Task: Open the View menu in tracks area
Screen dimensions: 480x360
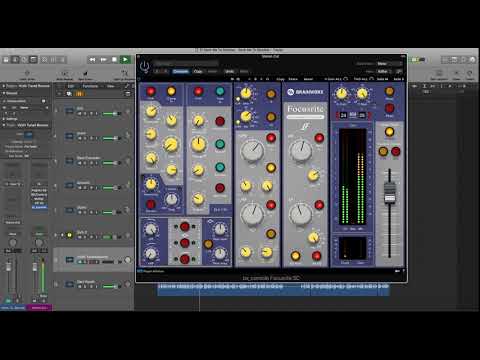Action: (110, 86)
